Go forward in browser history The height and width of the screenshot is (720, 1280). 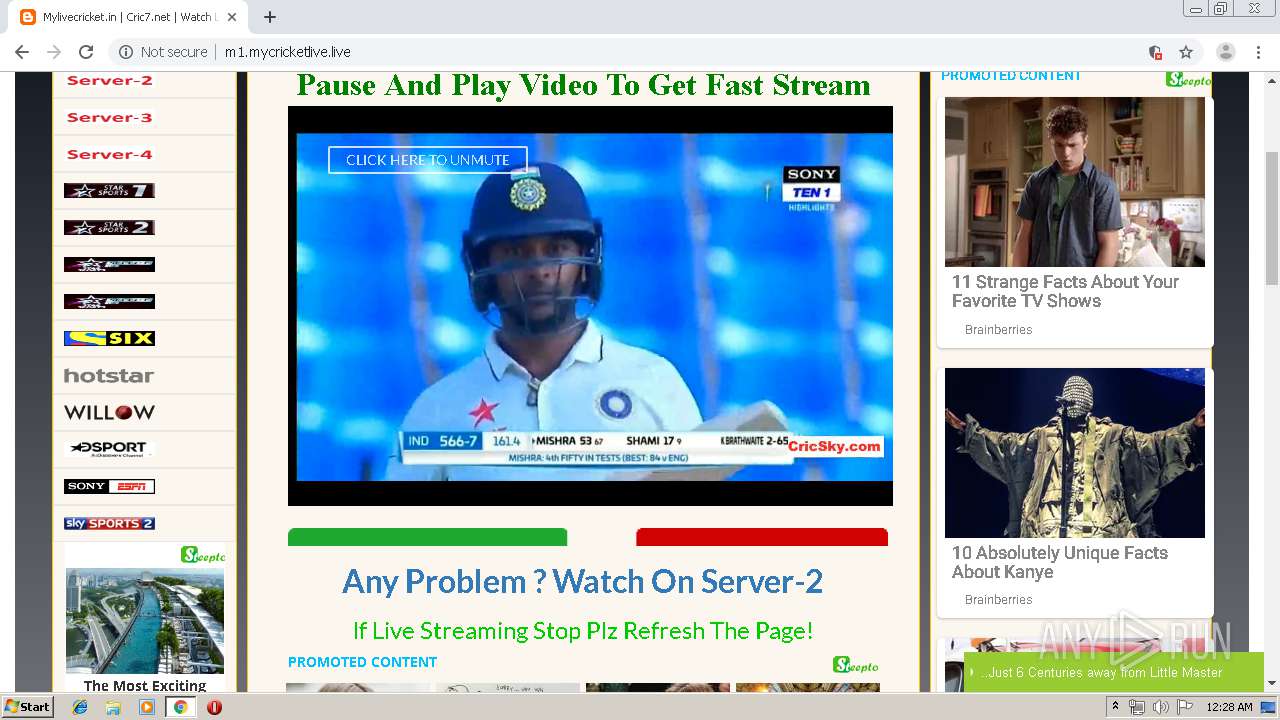[x=54, y=52]
